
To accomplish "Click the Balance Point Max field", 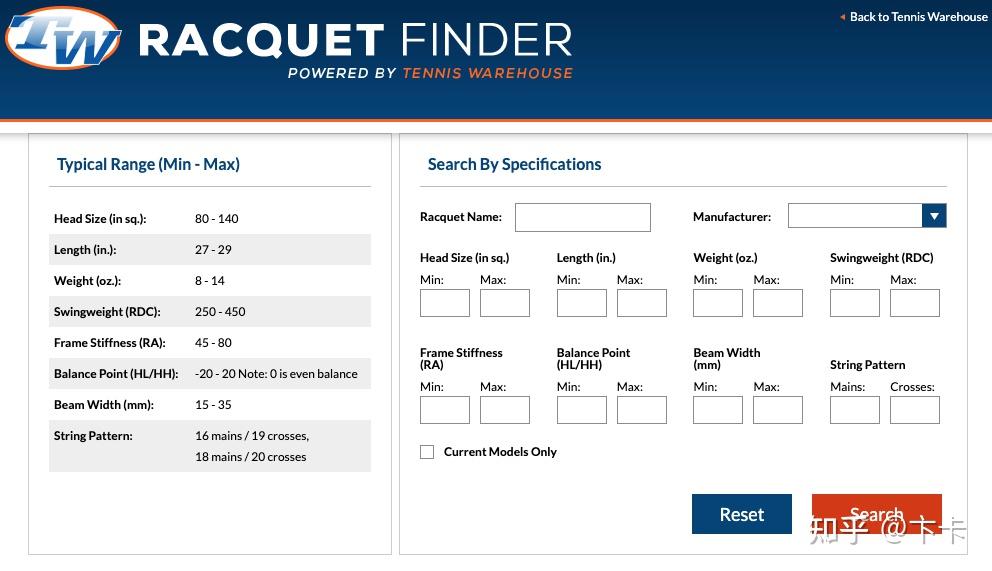I will 642,410.
